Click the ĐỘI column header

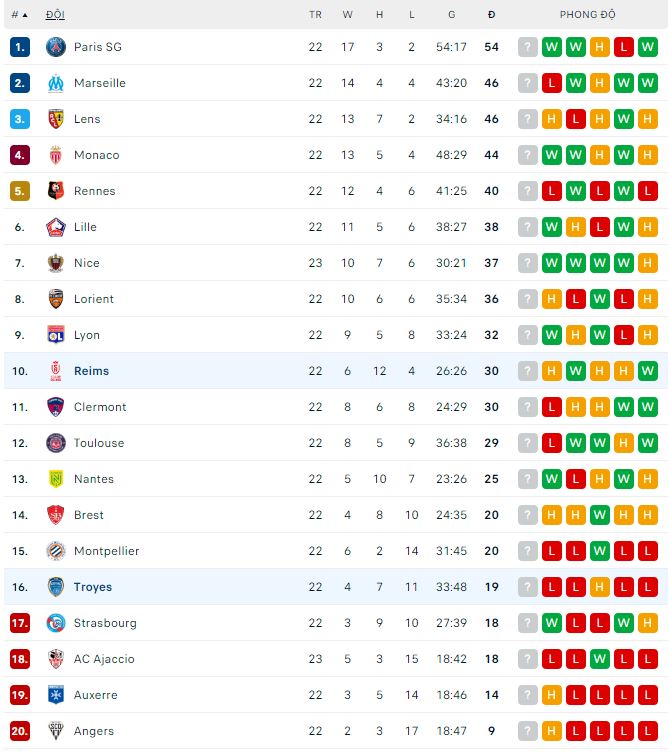(x=56, y=15)
